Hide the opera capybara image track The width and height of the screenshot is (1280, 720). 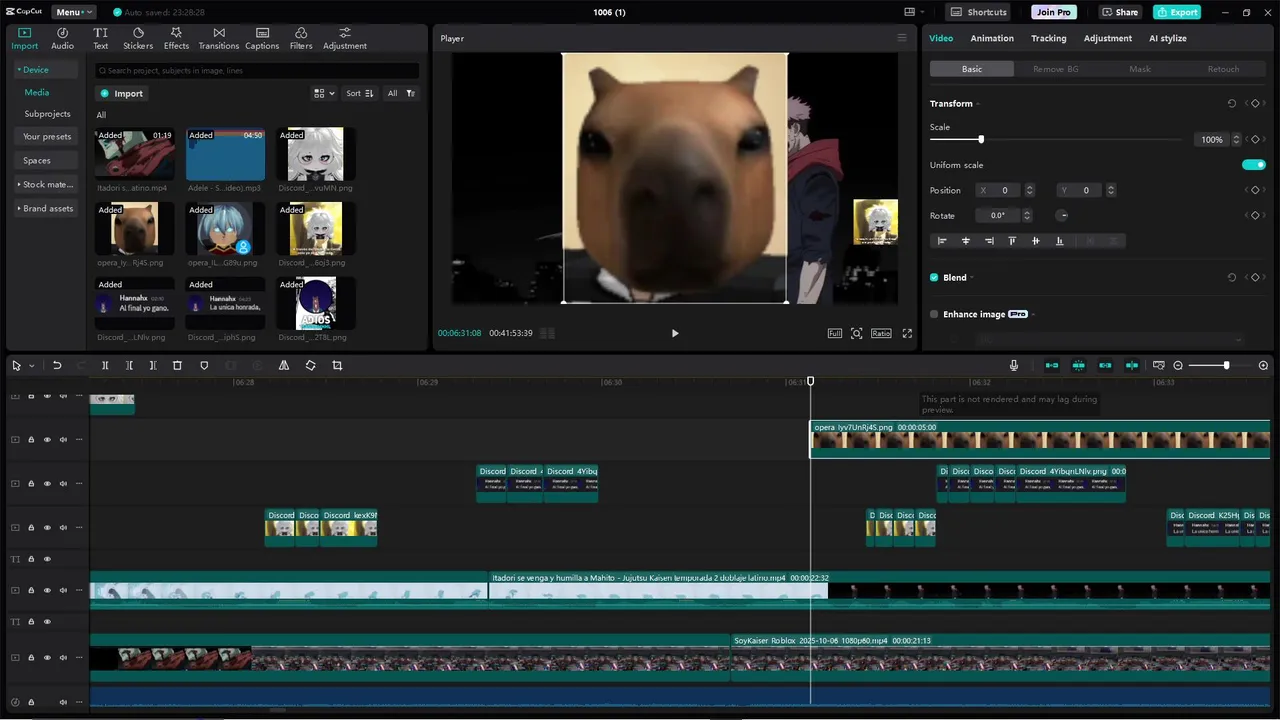point(47,440)
